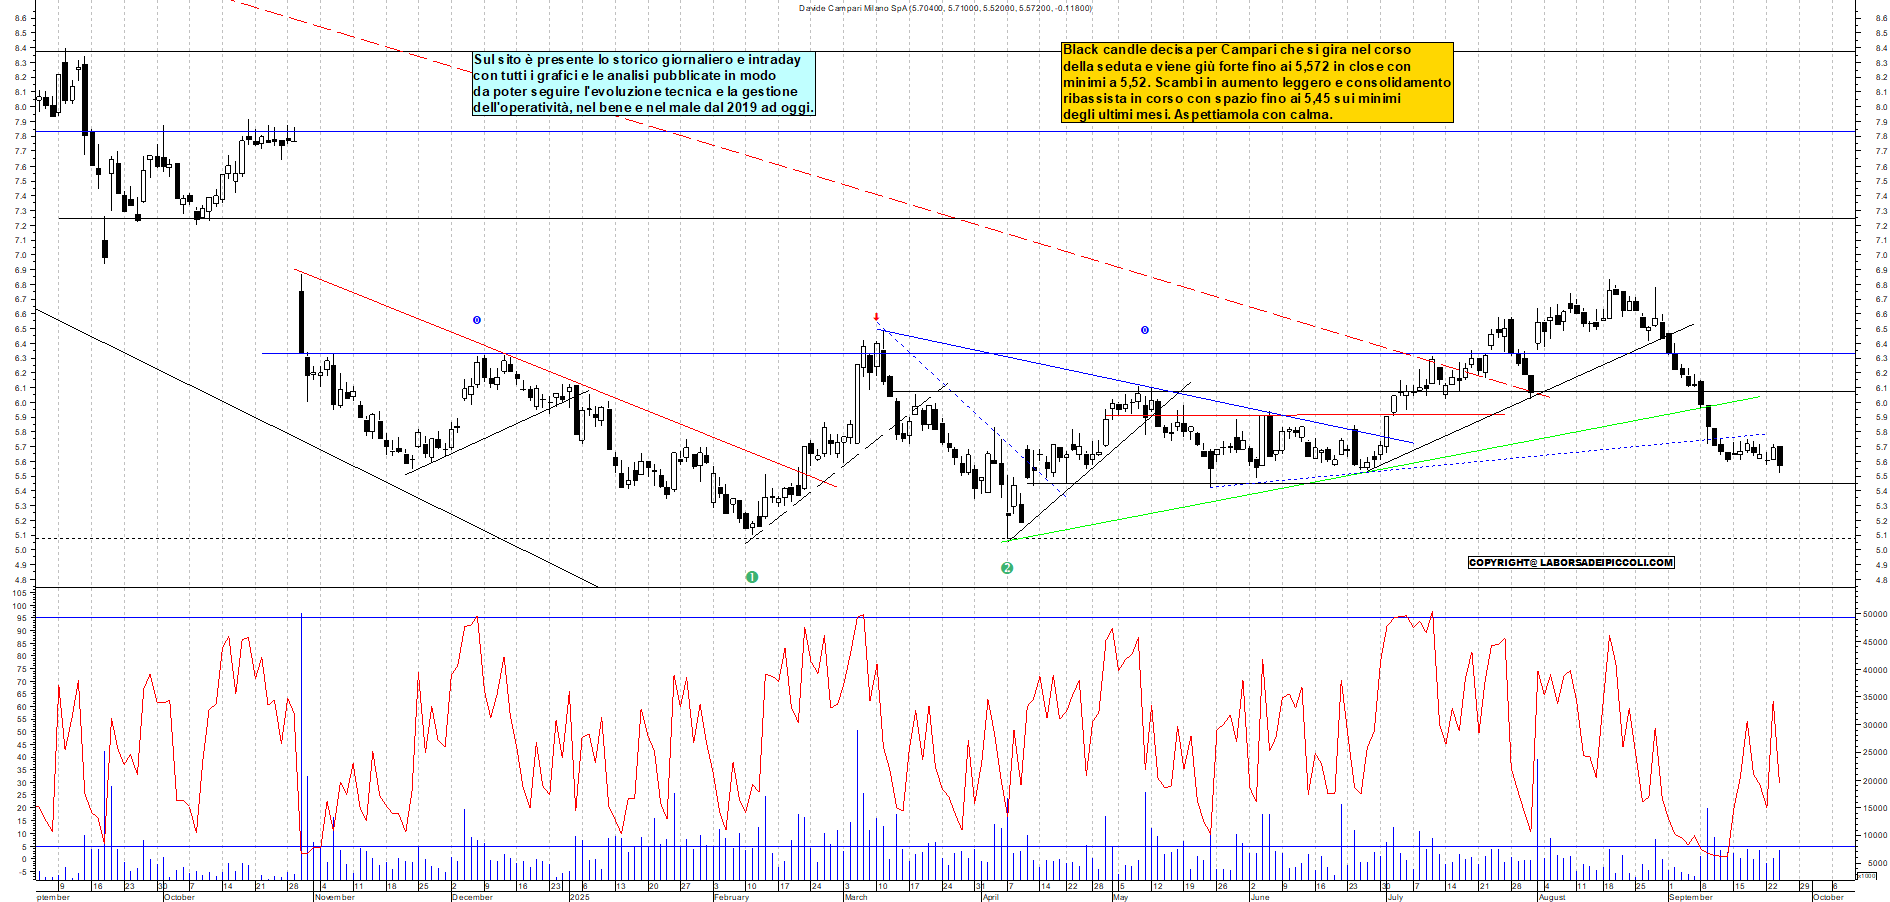Click the 100 level on oscillator scale
The width and height of the screenshot is (1890, 902).
(19, 606)
